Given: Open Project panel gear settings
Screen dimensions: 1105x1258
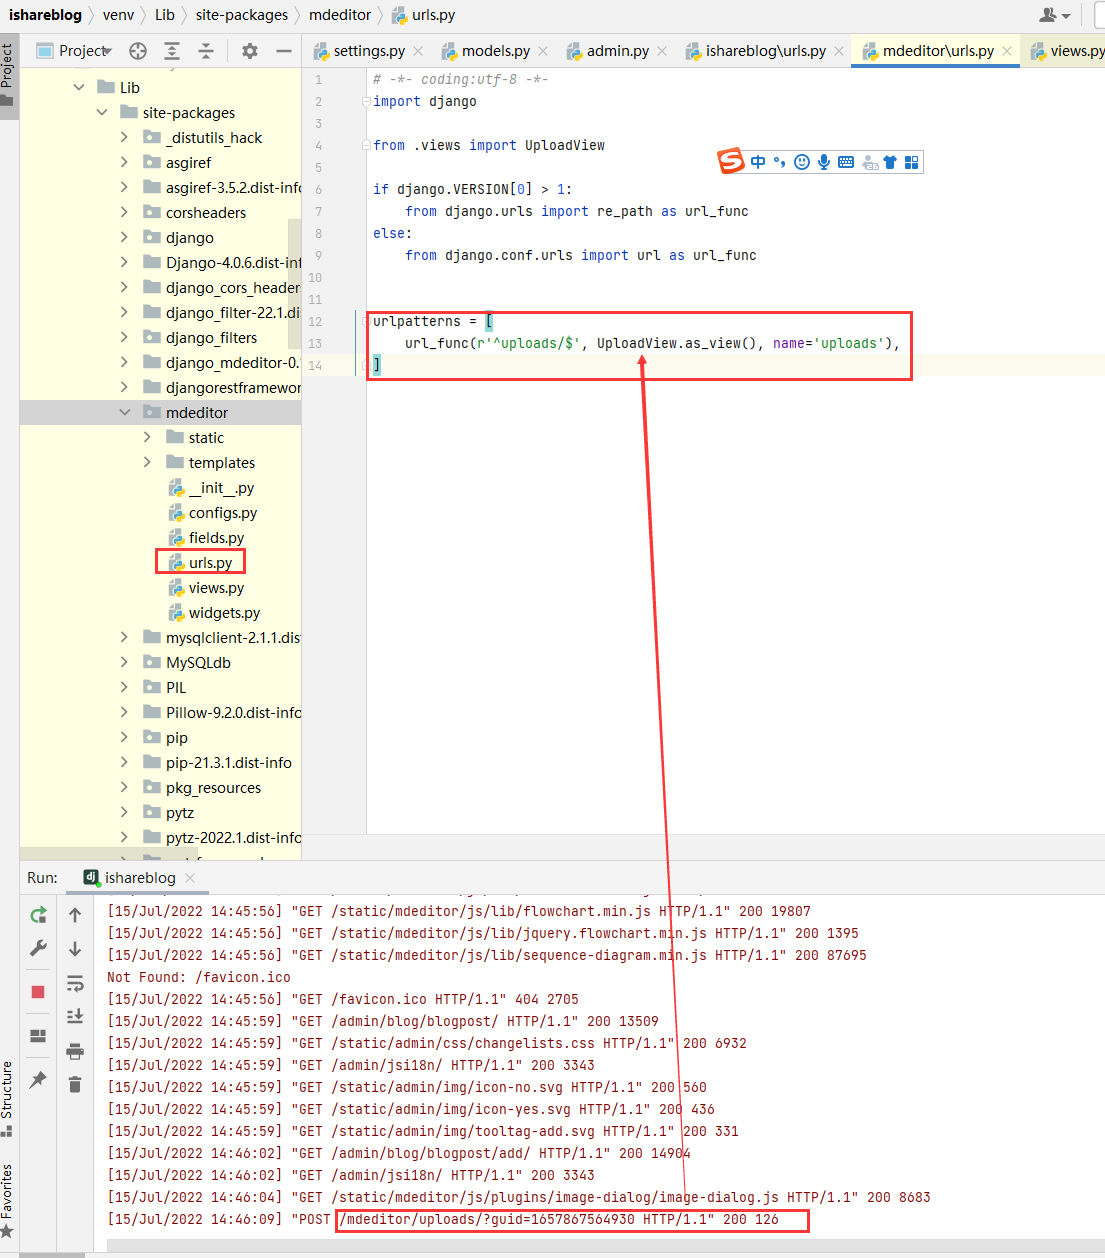Looking at the screenshot, I should click(x=250, y=51).
